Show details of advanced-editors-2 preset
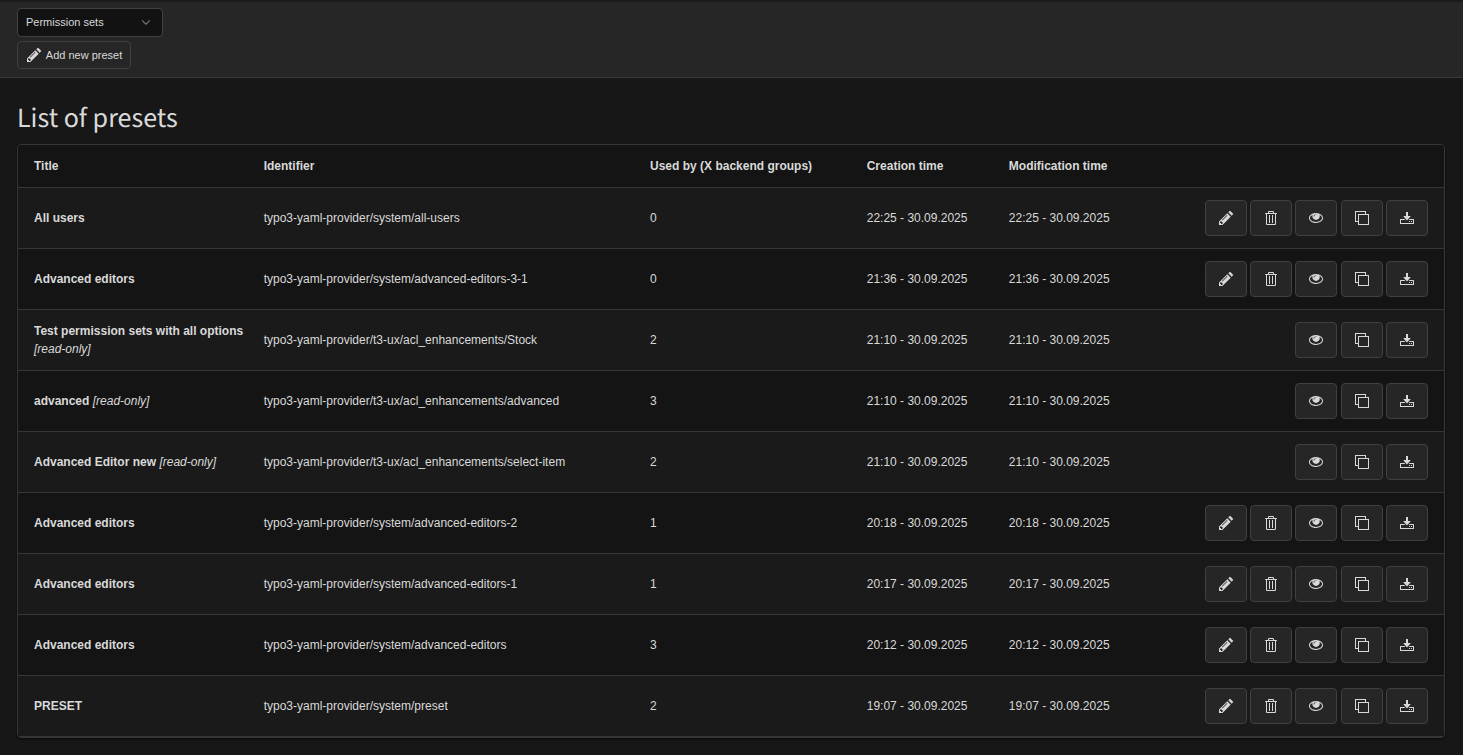The height and width of the screenshot is (755, 1463). (x=1315, y=523)
